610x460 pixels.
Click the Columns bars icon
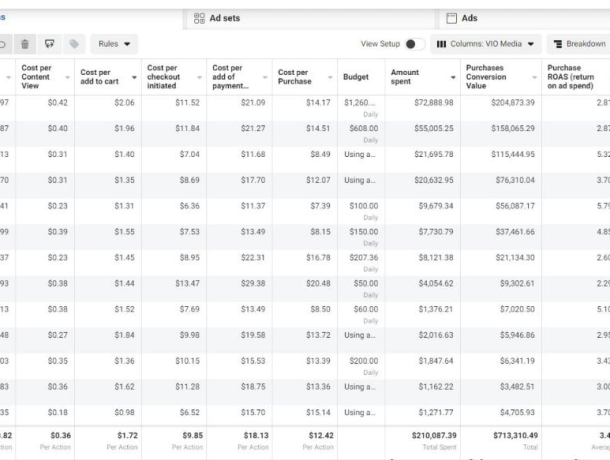pos(441,44)
